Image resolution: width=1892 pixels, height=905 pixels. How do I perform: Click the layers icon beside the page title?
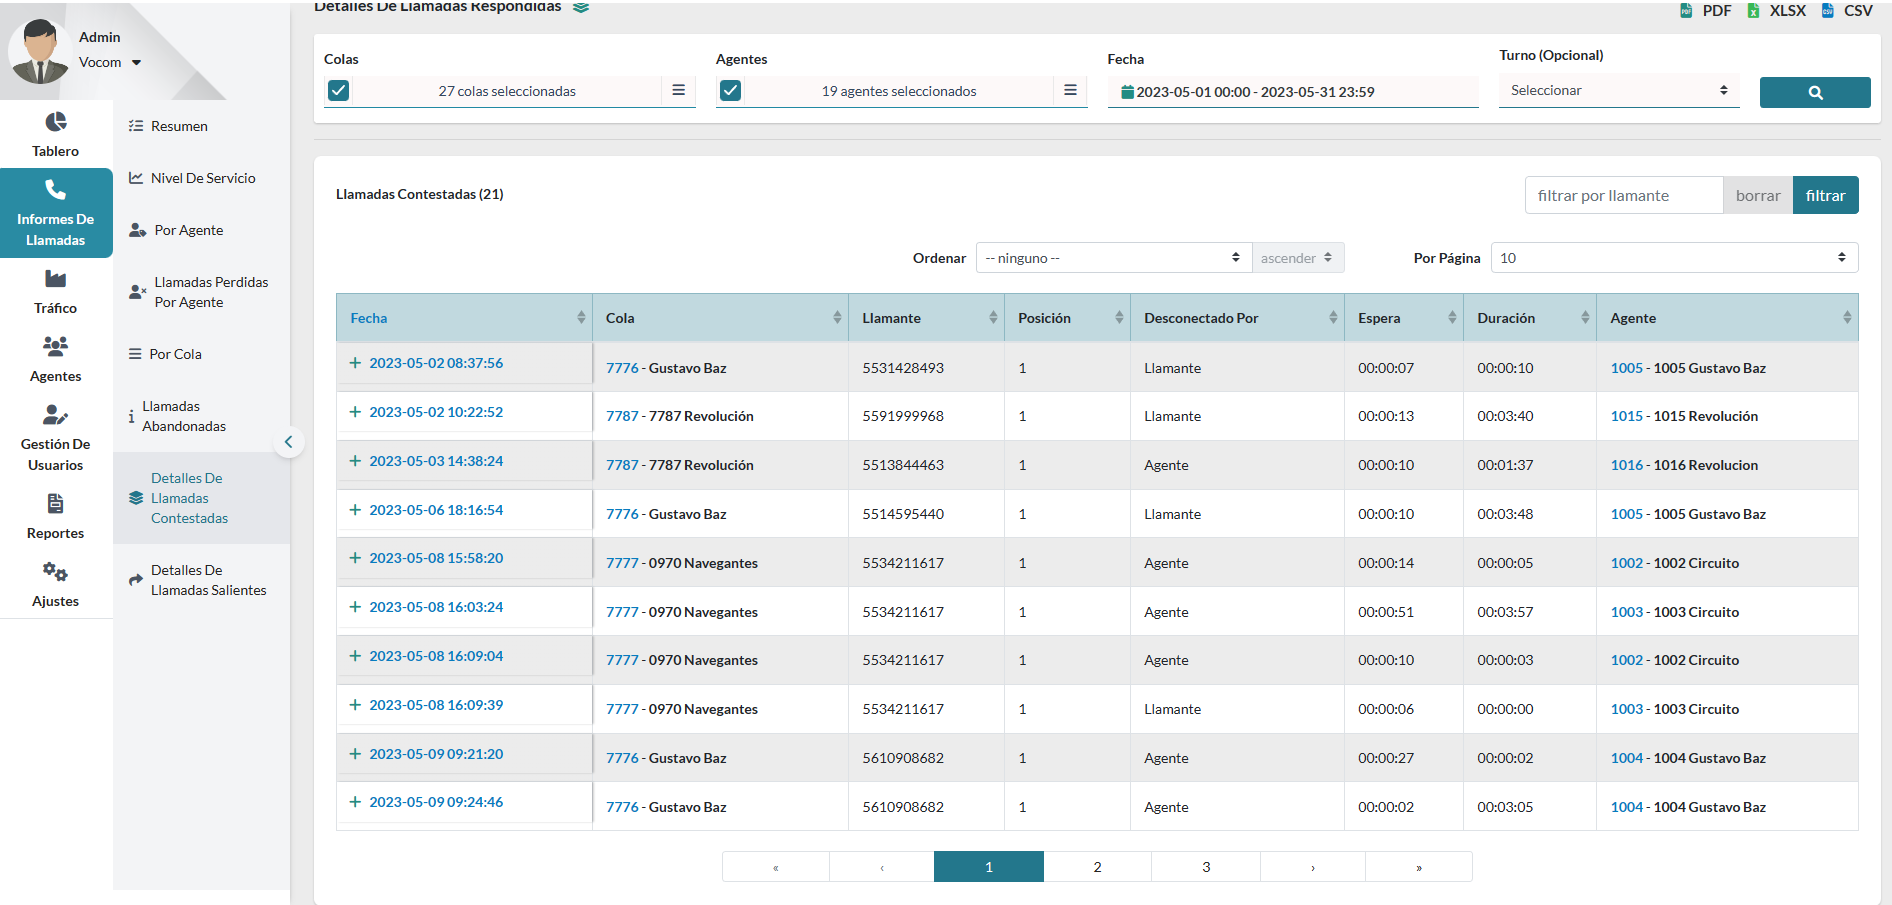581,7
